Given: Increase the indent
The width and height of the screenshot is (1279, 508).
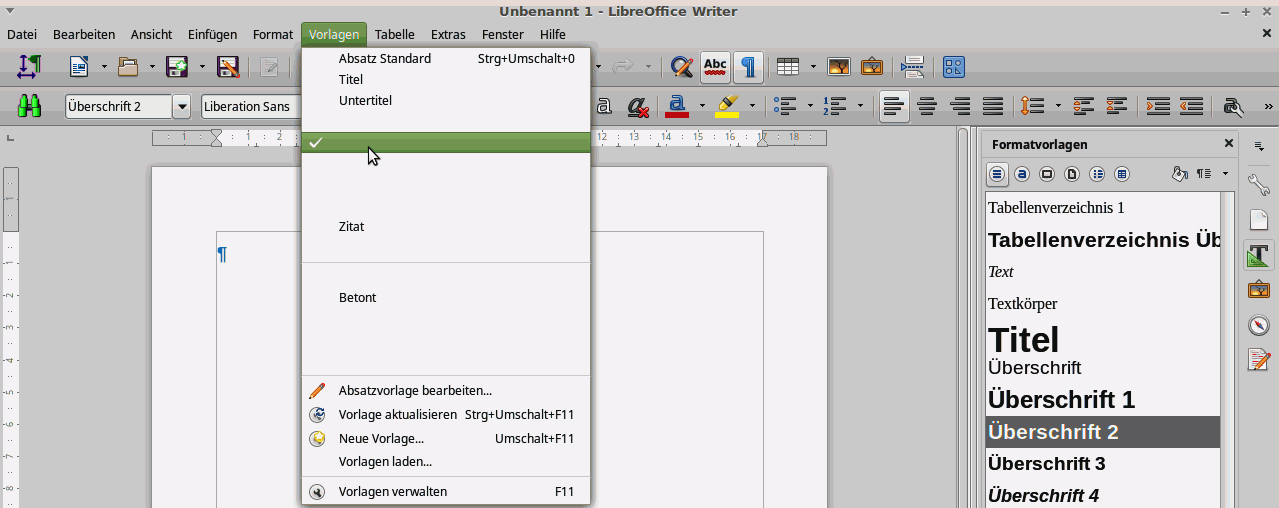Looking at the screenshot, I should tap(1158, 106).
